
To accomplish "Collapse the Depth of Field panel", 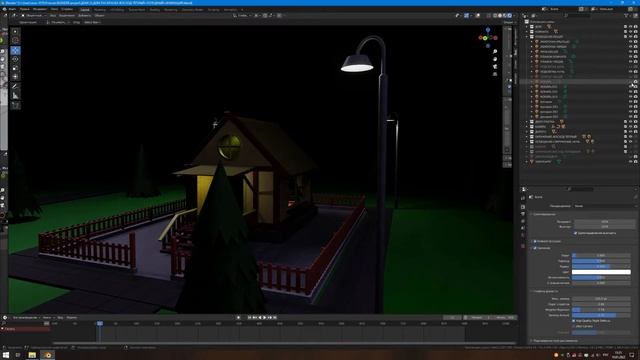I will pos(531,291).
